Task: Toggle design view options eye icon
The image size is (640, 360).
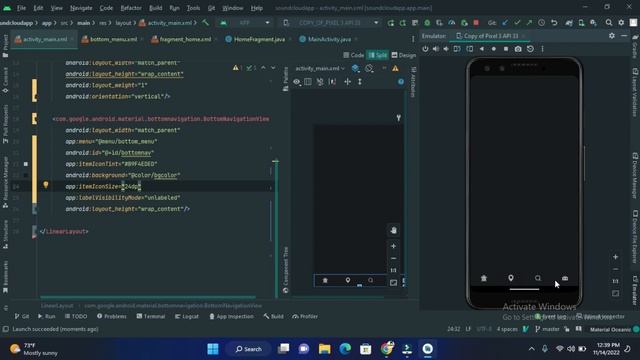Action: pos(297,82)
